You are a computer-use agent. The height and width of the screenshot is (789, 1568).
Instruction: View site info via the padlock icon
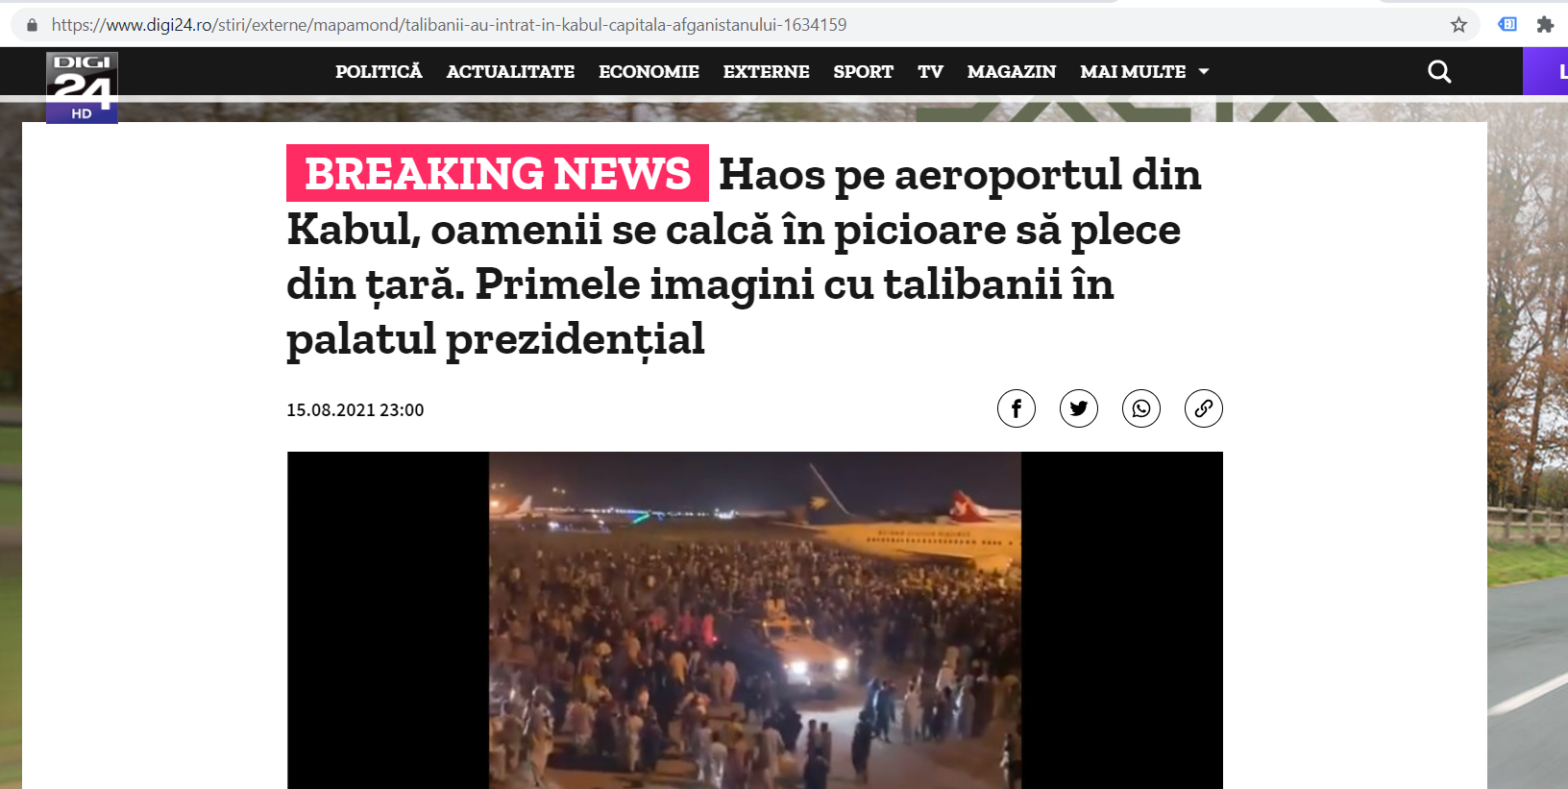(32, 25)
